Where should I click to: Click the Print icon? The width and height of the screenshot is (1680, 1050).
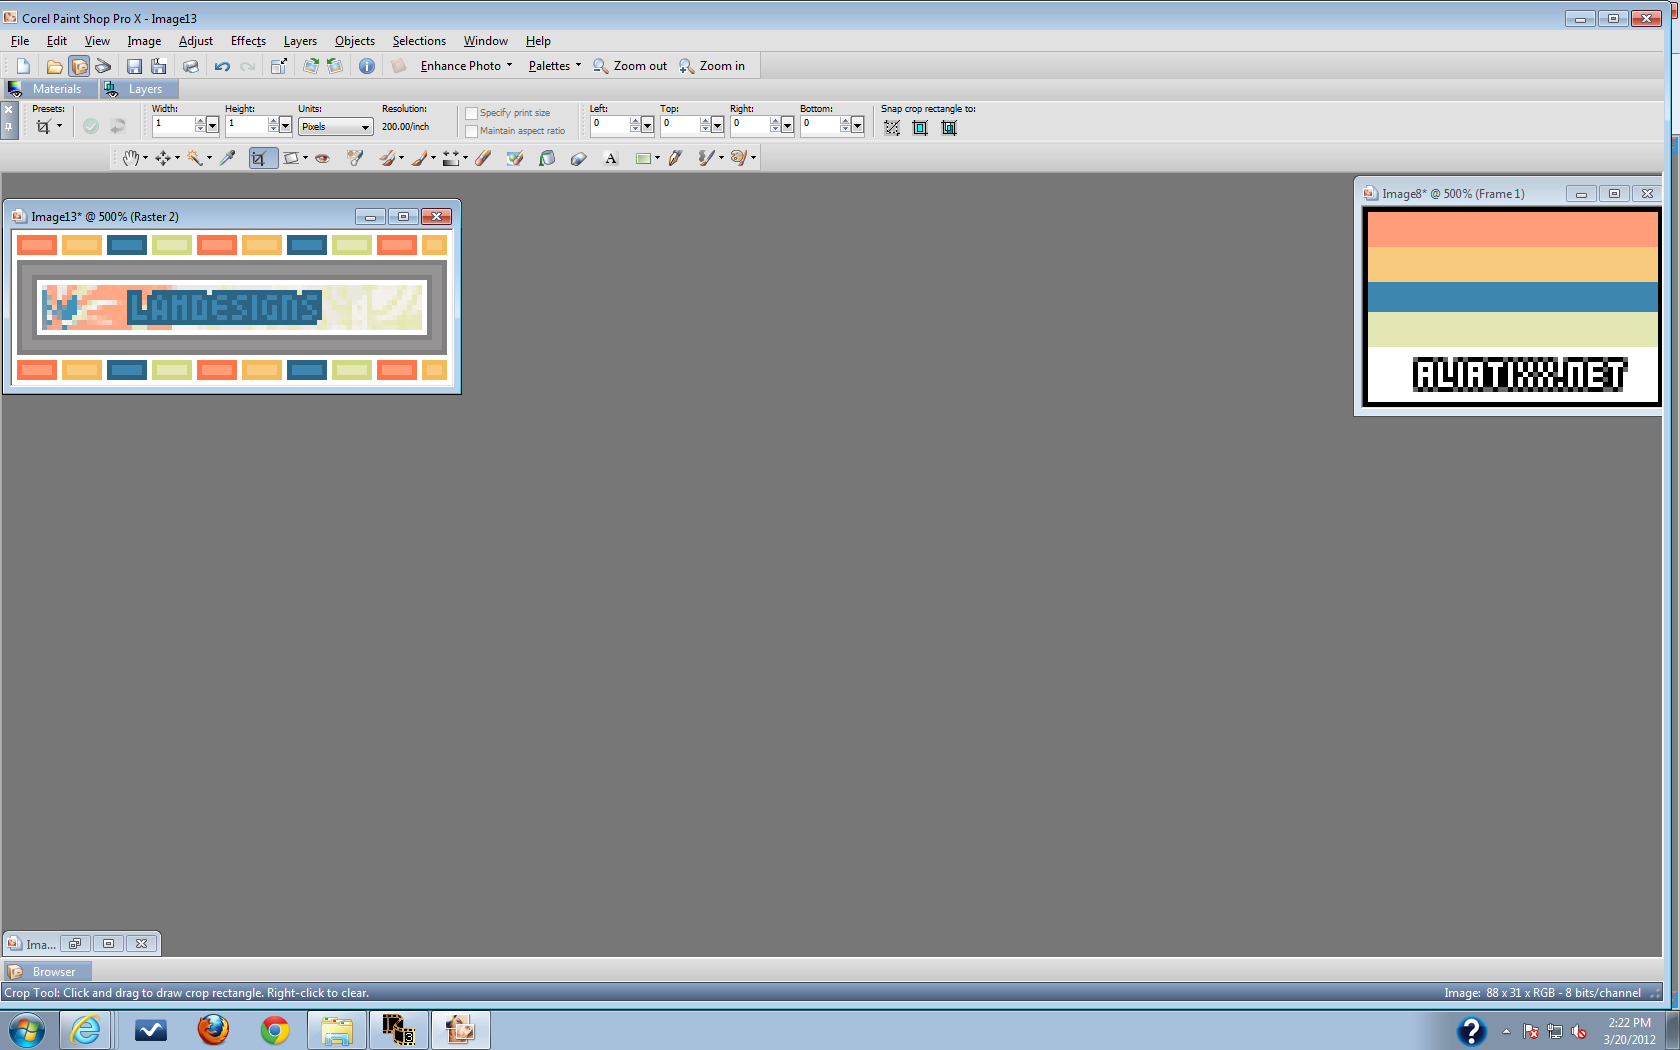tap(190, 66)
